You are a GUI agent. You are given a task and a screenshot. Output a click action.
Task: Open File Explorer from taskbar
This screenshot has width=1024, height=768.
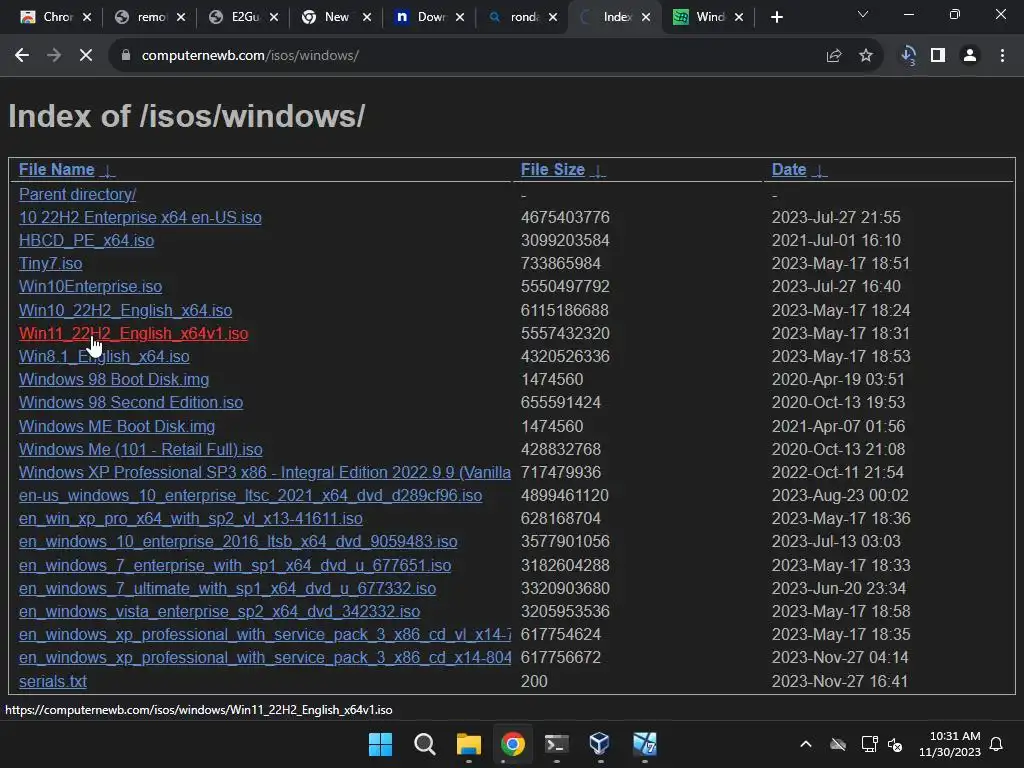coord(469,744)
